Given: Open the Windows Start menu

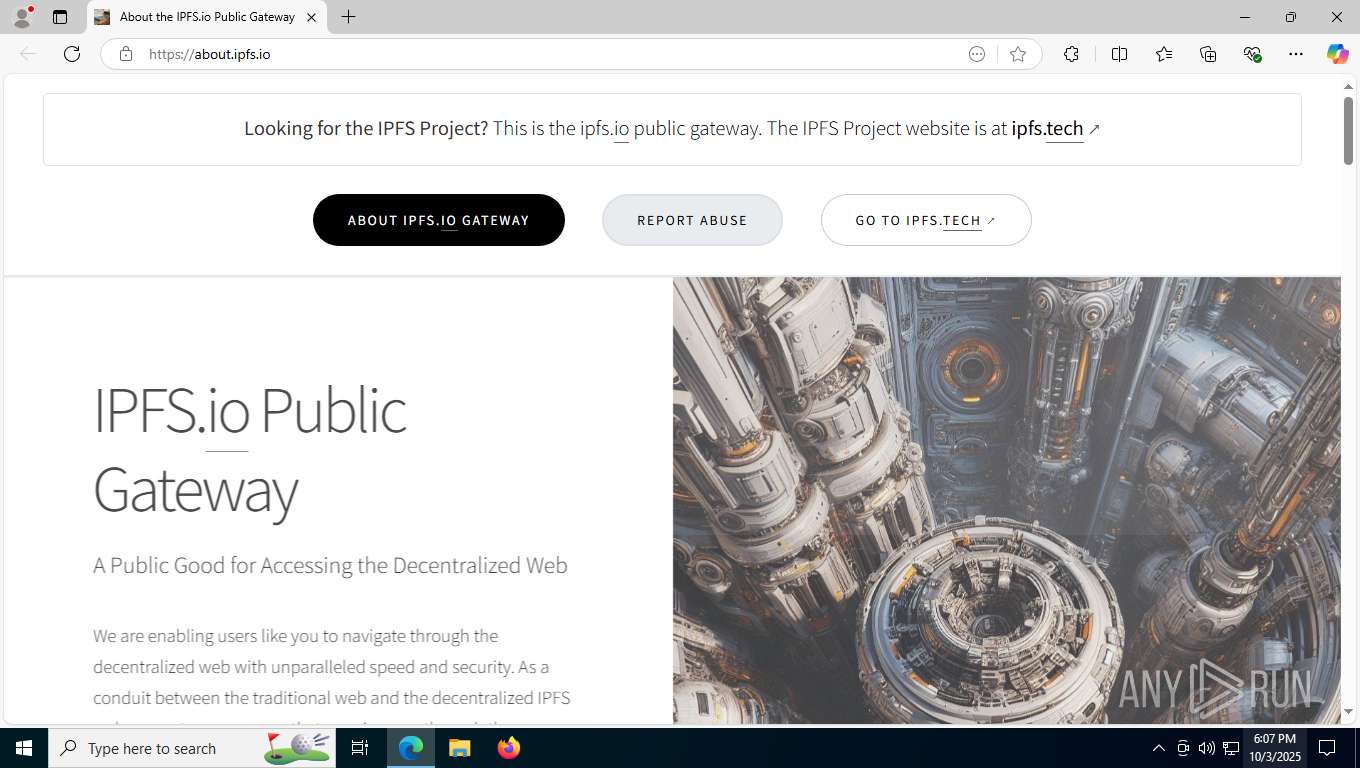Looking at the screenshot, I should 24,748.
